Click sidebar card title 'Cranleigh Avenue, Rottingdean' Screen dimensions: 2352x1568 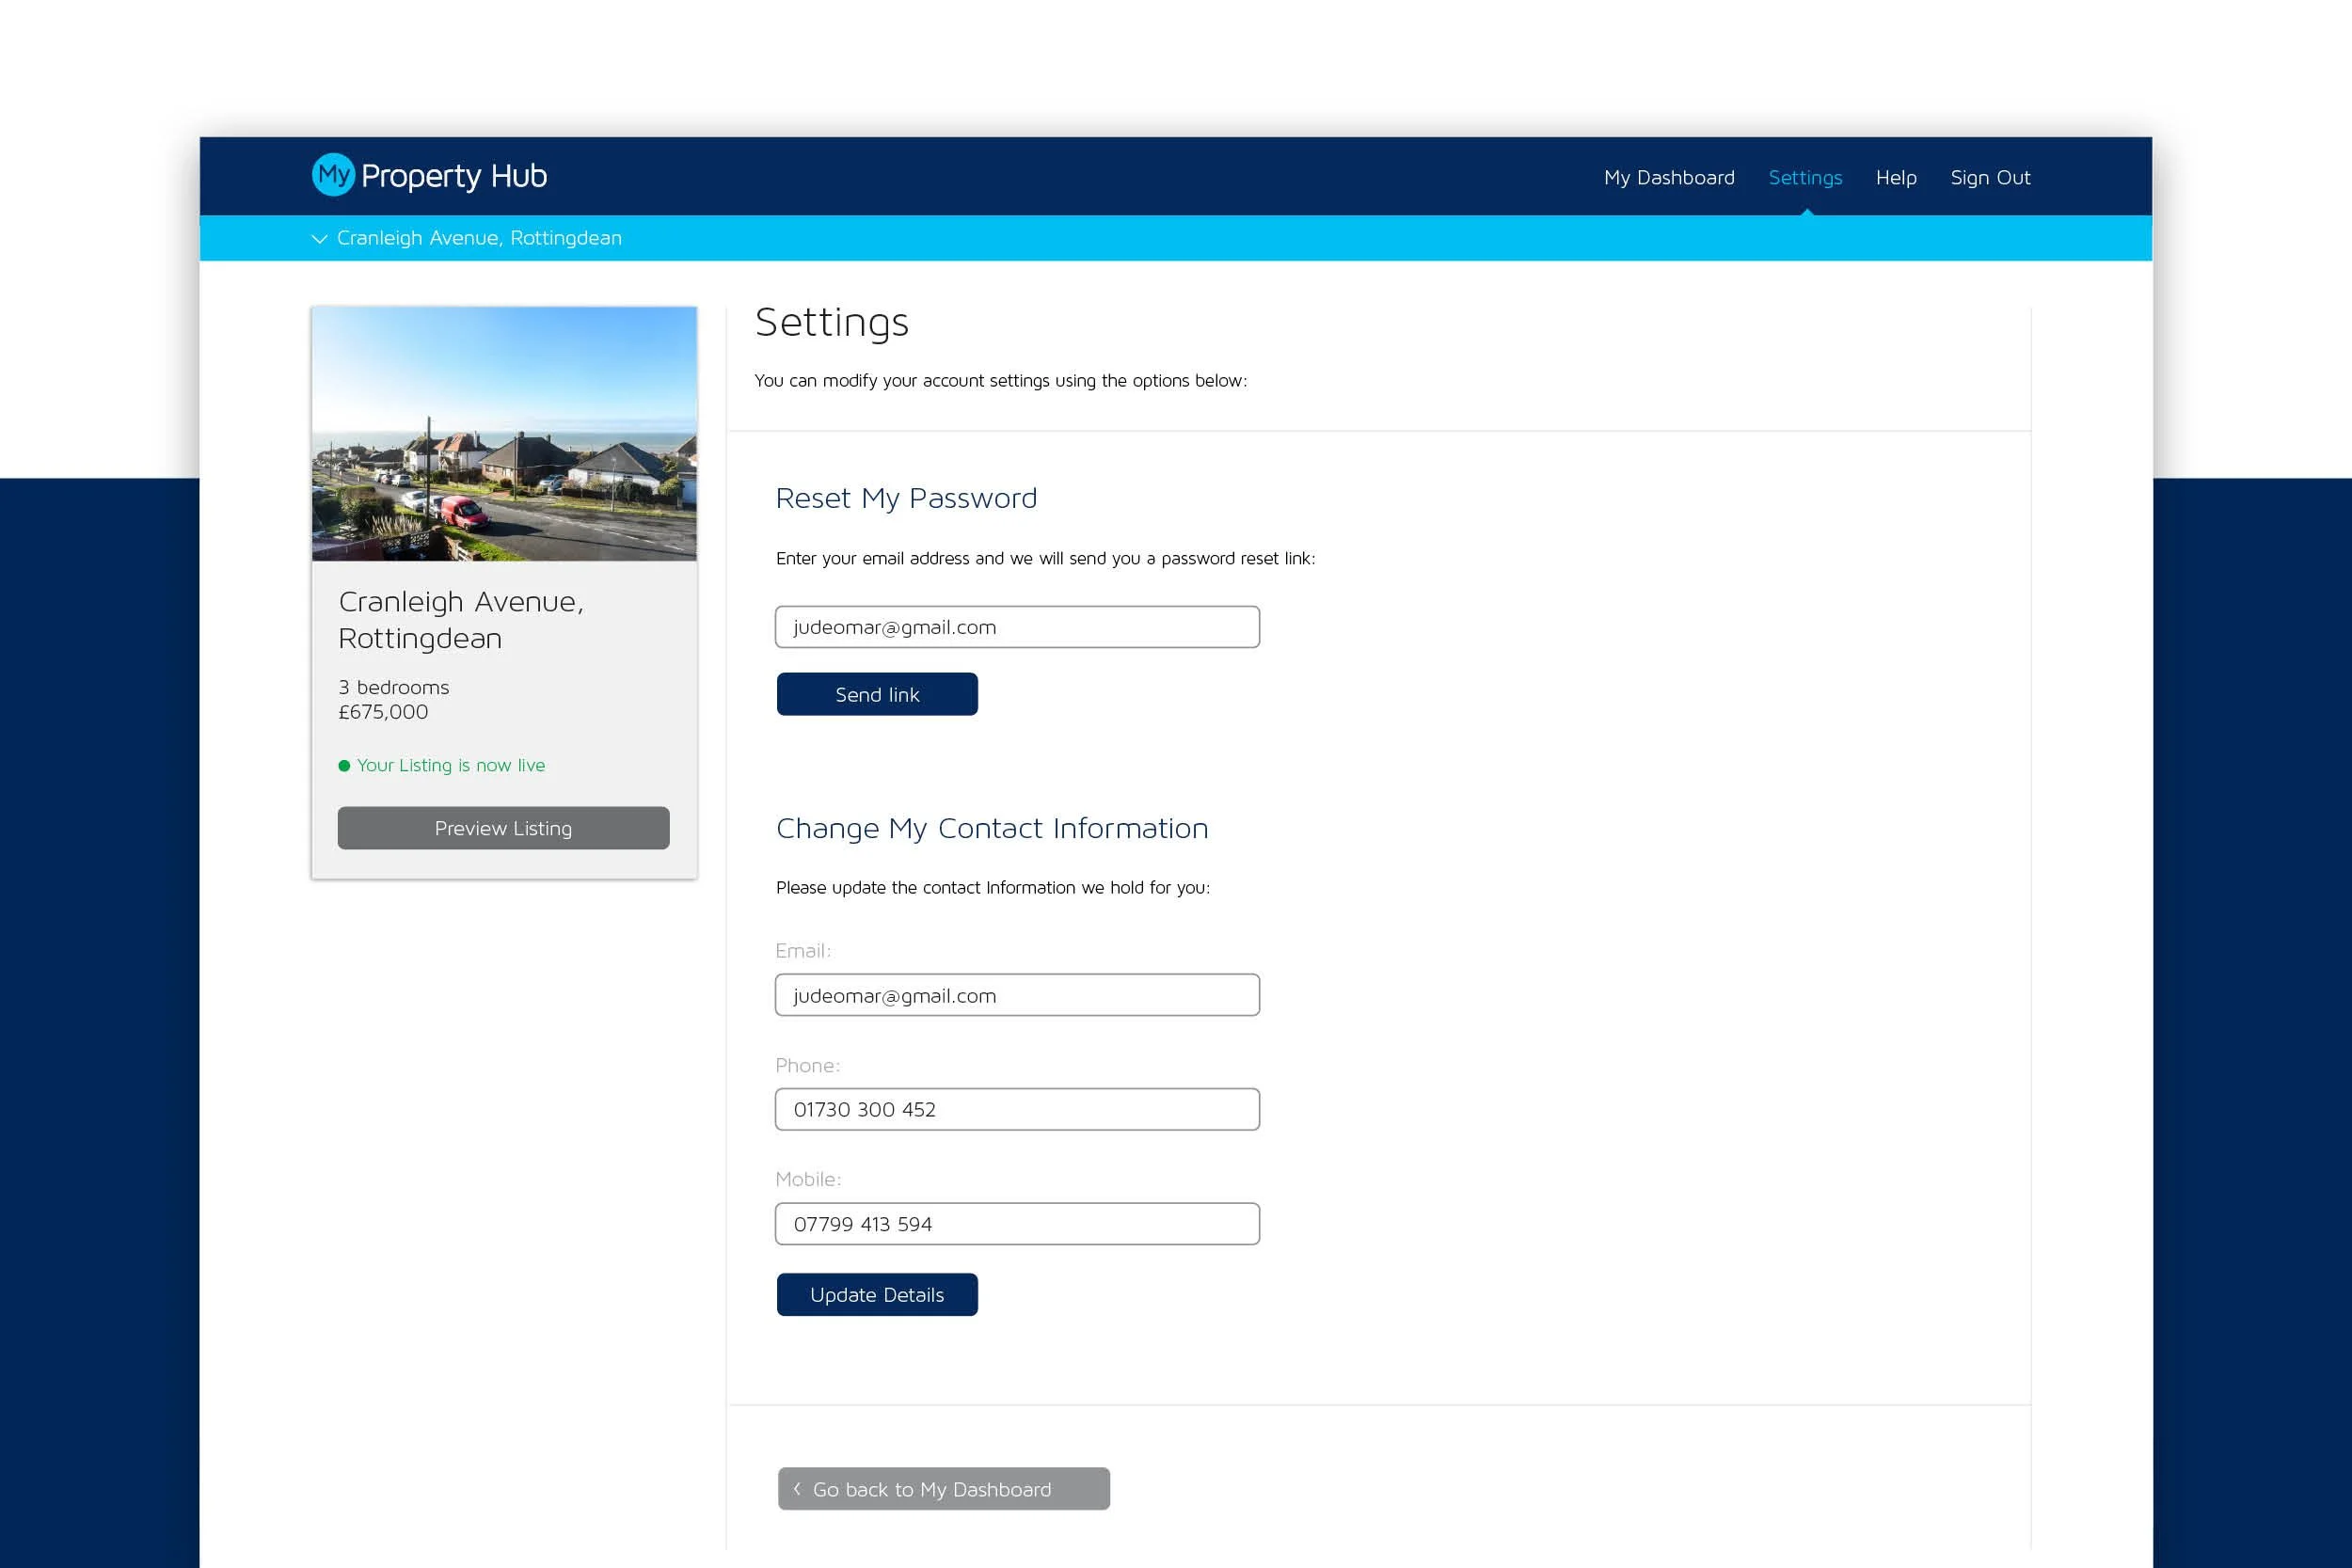461,620
